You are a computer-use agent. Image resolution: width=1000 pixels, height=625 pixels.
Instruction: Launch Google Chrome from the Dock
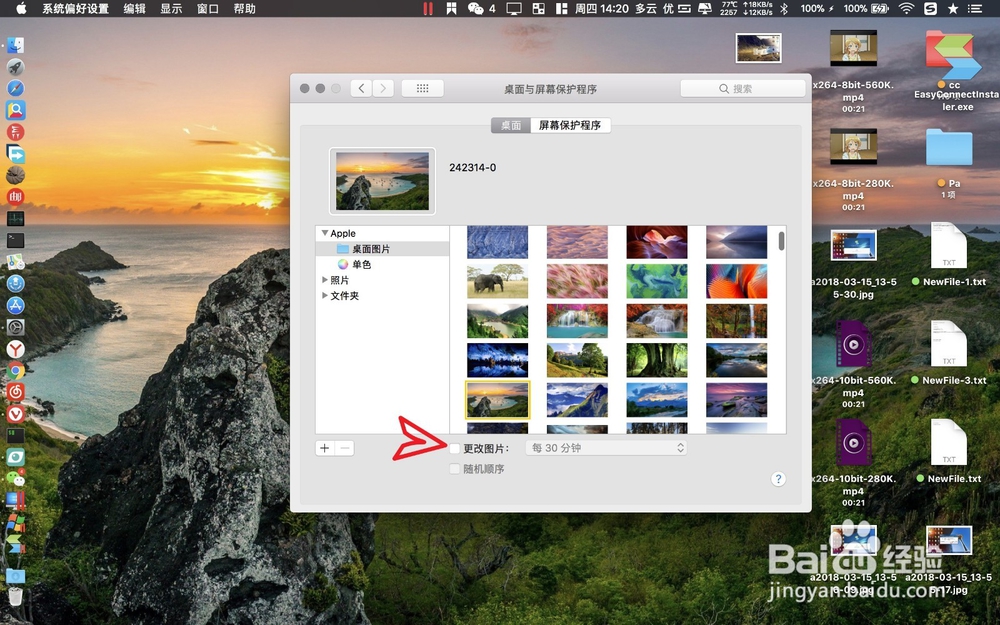(15, 370)
